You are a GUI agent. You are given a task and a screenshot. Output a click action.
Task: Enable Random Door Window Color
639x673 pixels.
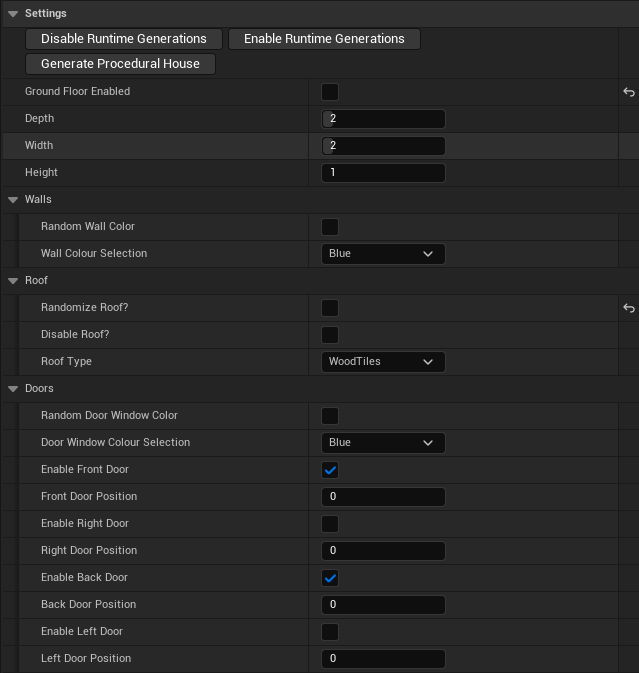330,416
